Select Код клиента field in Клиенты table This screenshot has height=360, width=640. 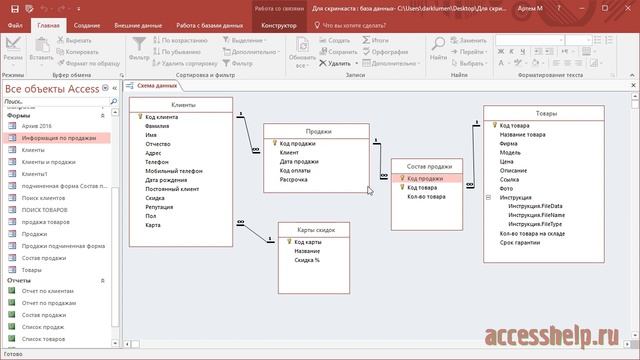[161, 117]
